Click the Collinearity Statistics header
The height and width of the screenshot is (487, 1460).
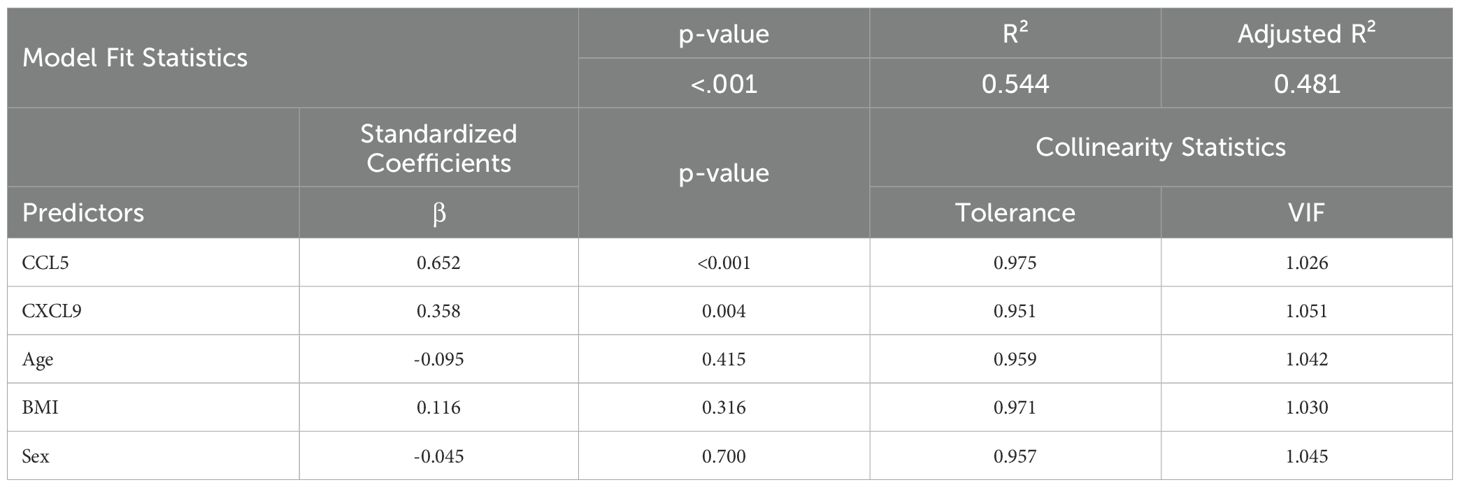[x=1160, y=148]
